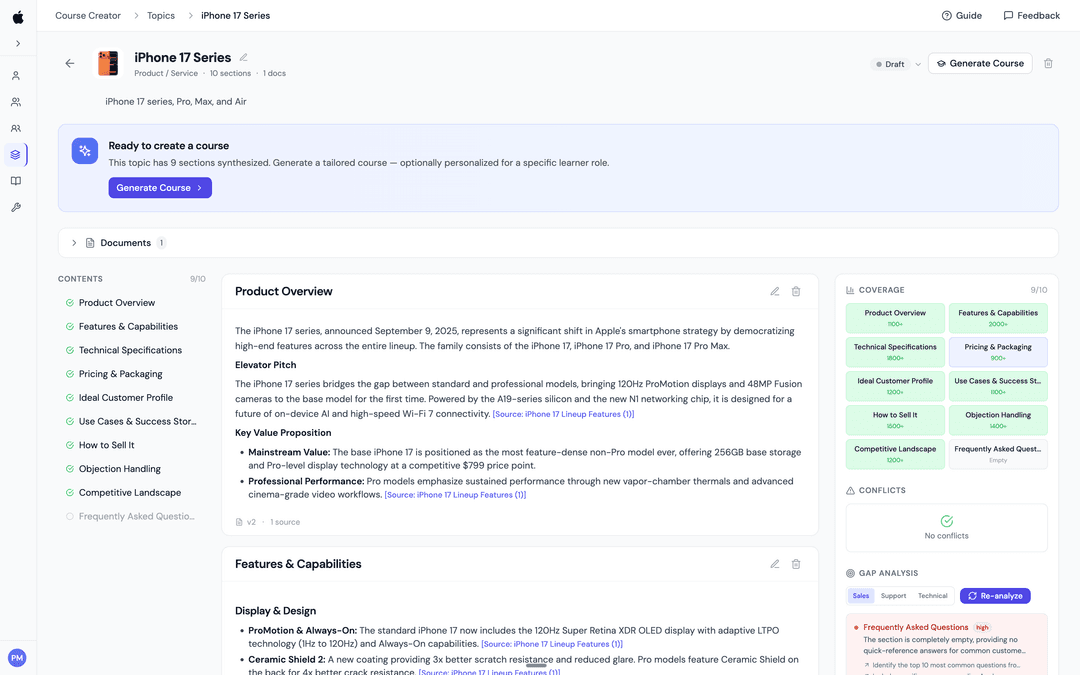Screen dimensions: 1080x675
Task: Edit the Product Overview section with pencil icon
Action: (774, 291)
